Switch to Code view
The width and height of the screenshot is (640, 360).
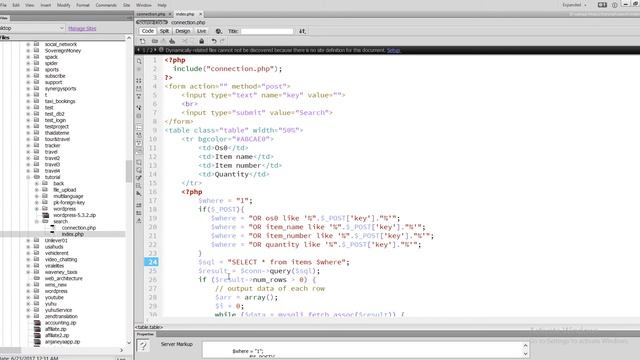[x=148, y=31]
